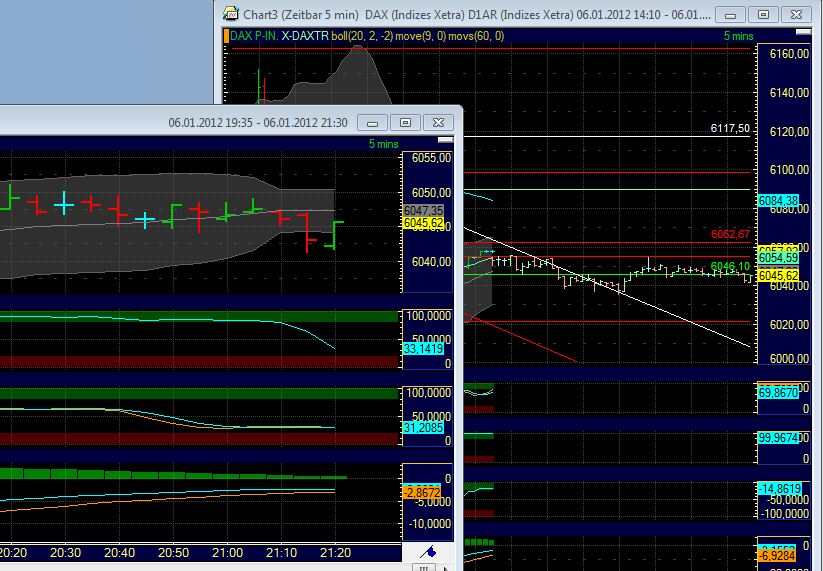Maximize the Chart3 window

763,14
